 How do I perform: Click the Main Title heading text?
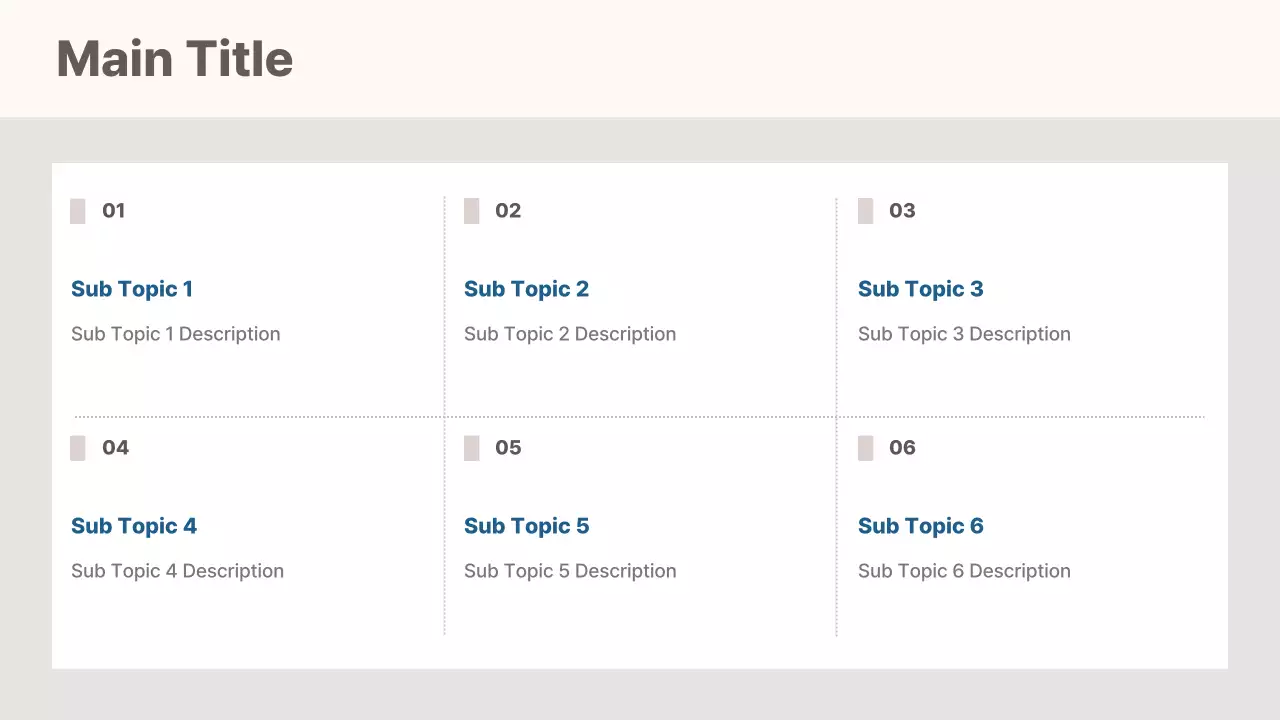[175, 59]
